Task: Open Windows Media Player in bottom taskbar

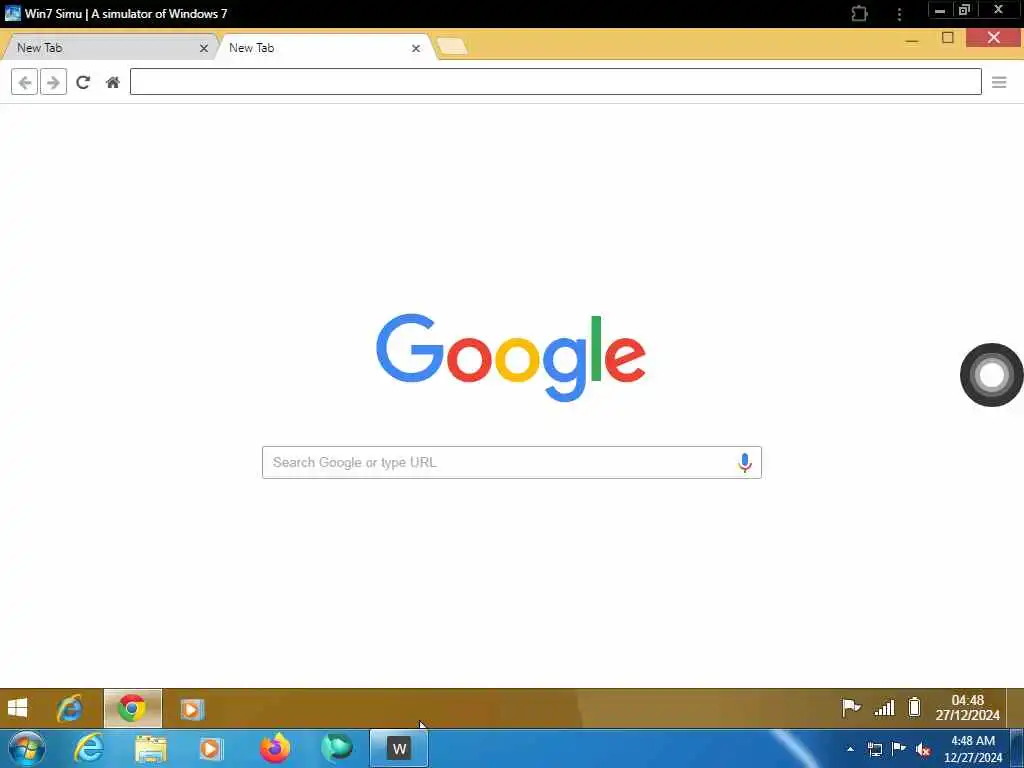Action: coord(210,749)
